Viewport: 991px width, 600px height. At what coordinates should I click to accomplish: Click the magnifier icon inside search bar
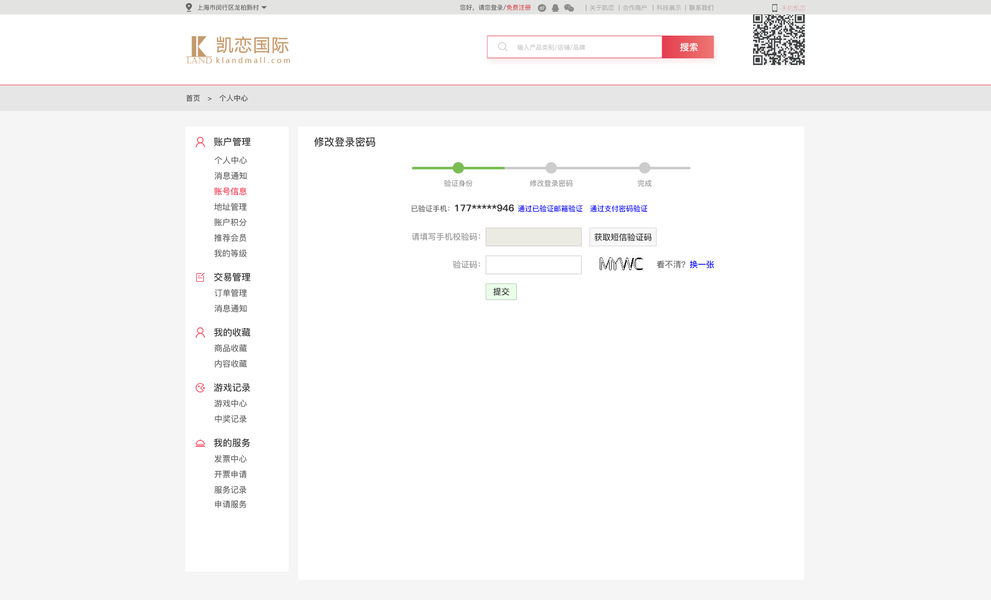point(500,46)
